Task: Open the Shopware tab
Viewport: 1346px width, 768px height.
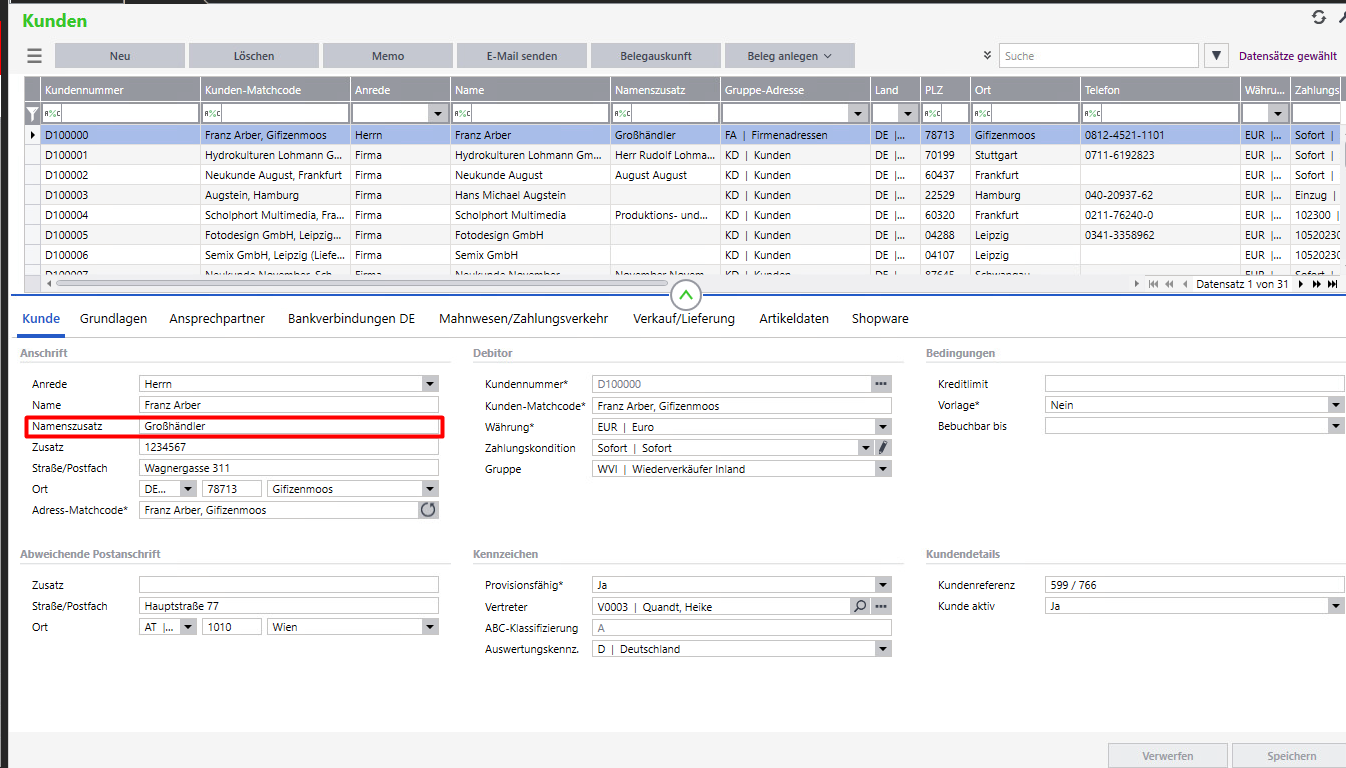Action: click(880, 319)
